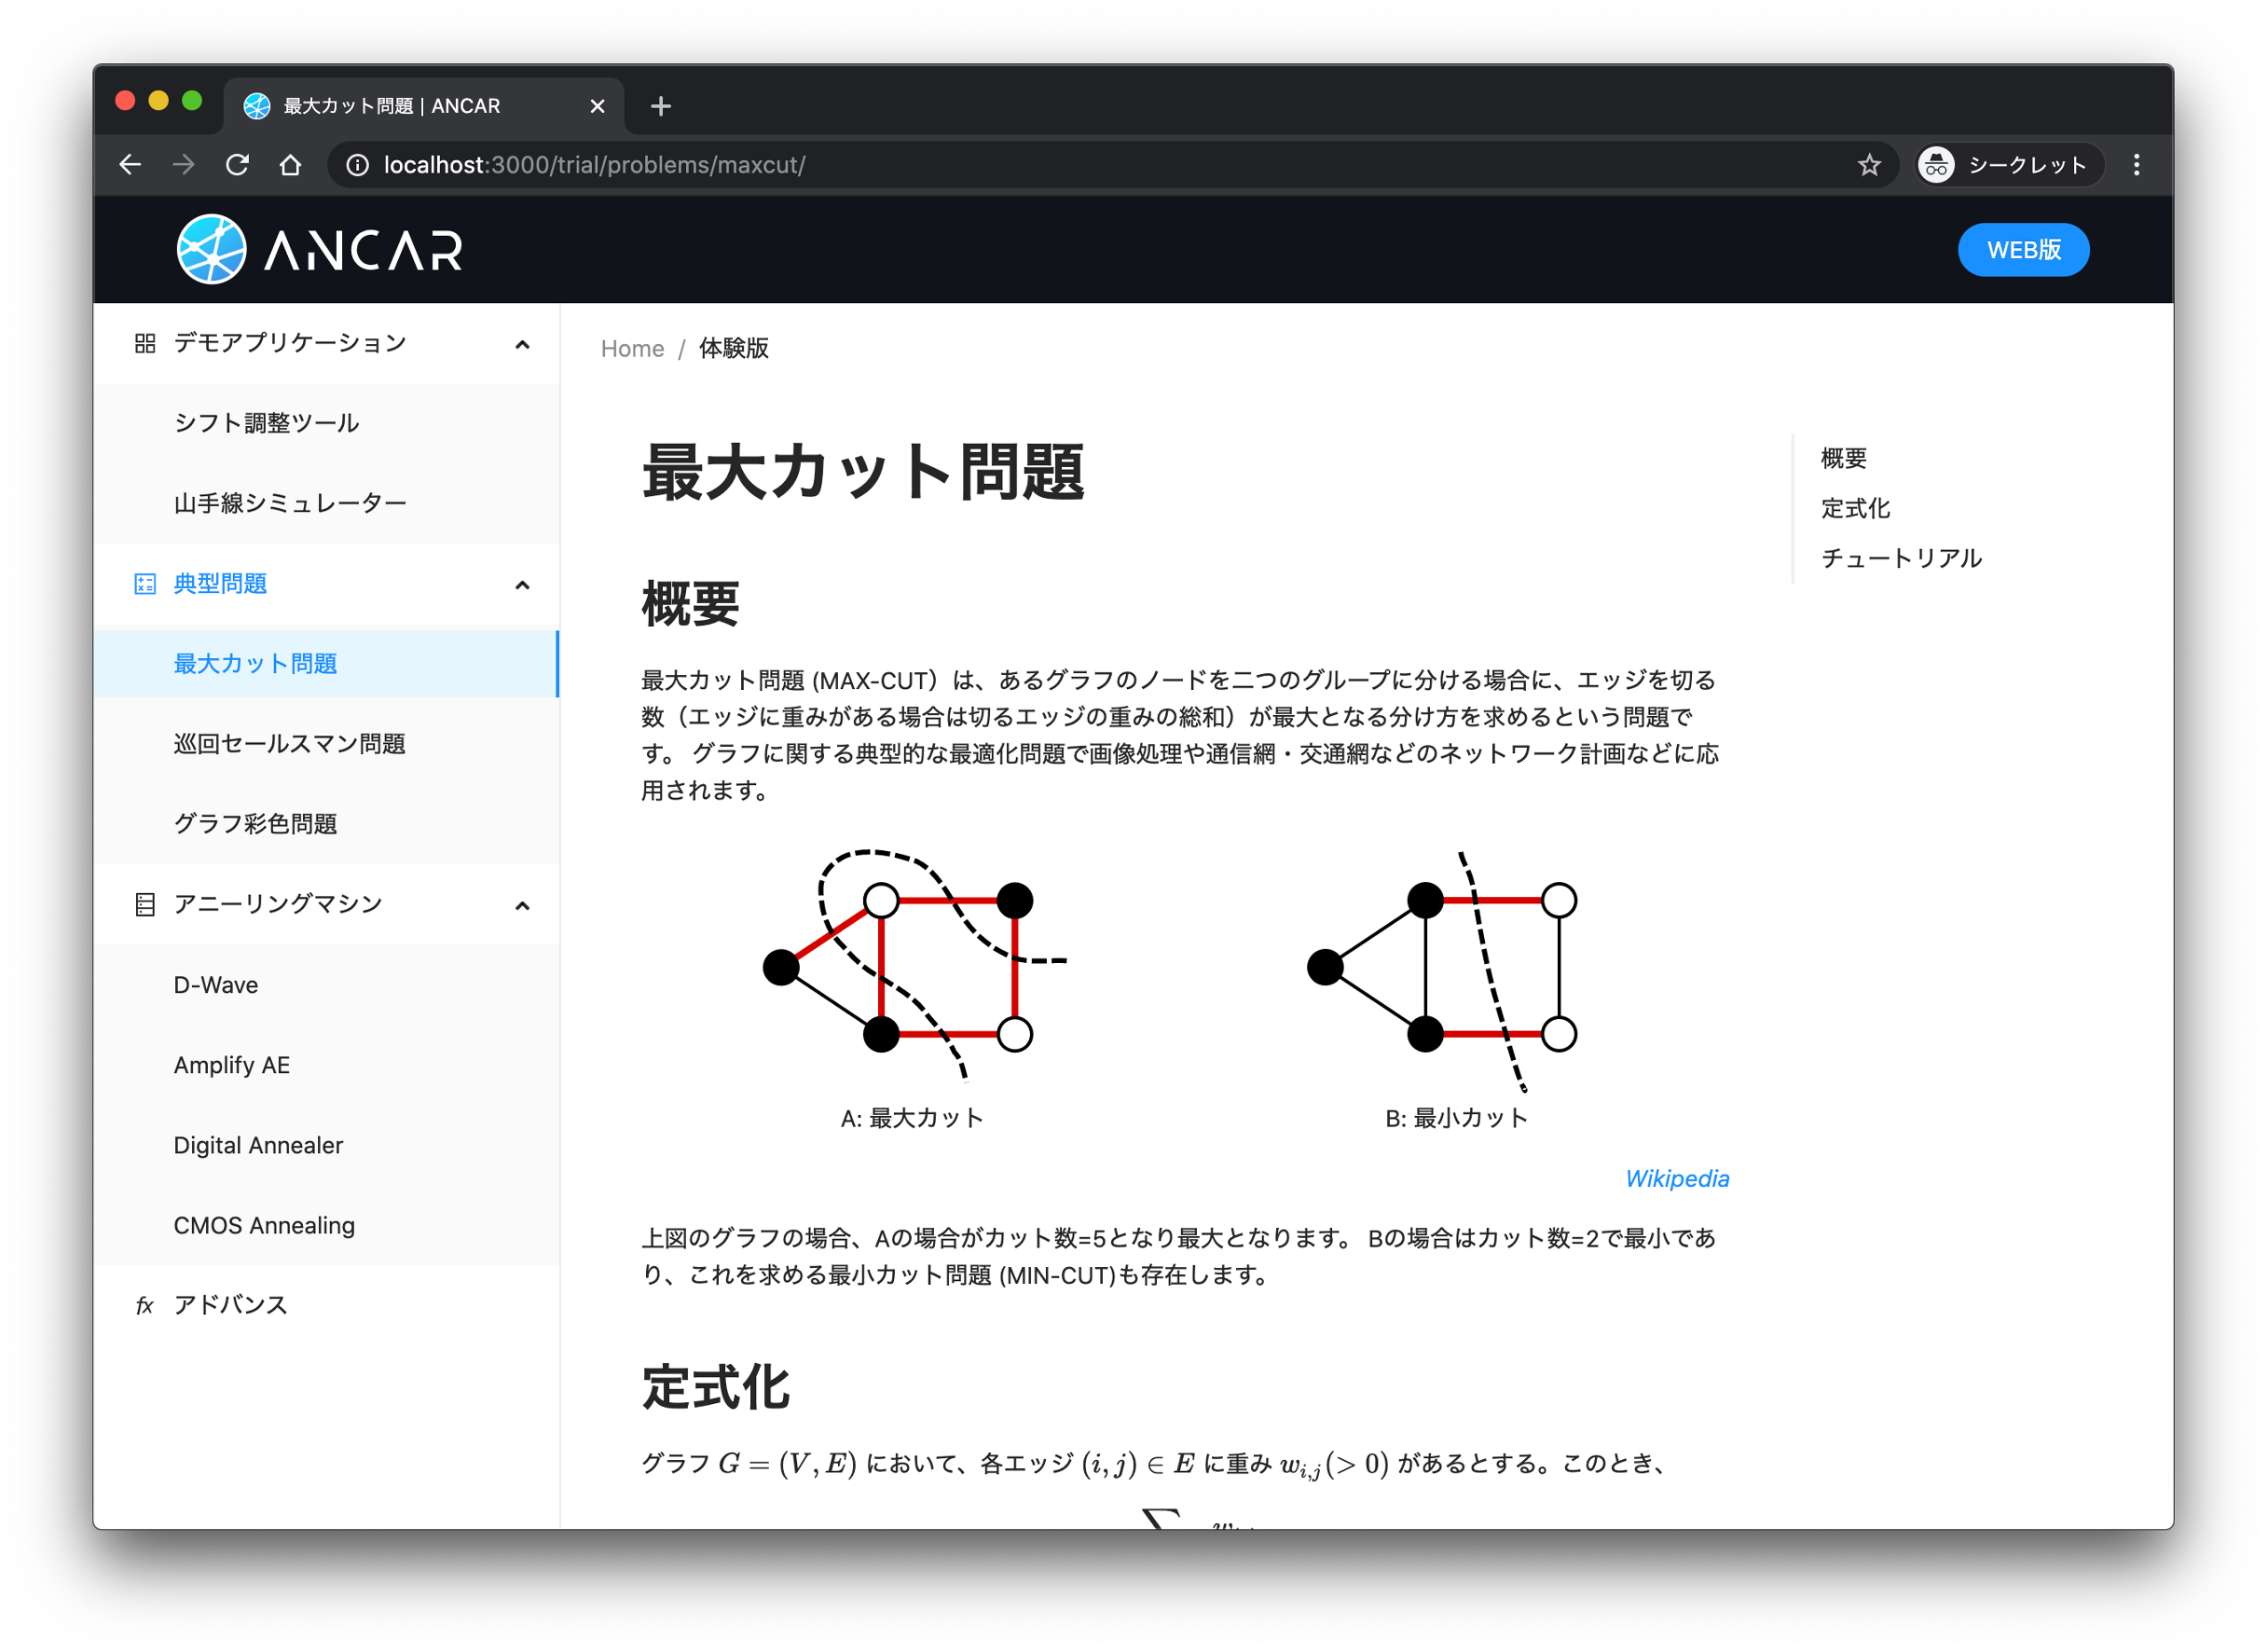Click the WEB版 button
Screen dimensions: 2268x1652
(x=2022, y=250)
